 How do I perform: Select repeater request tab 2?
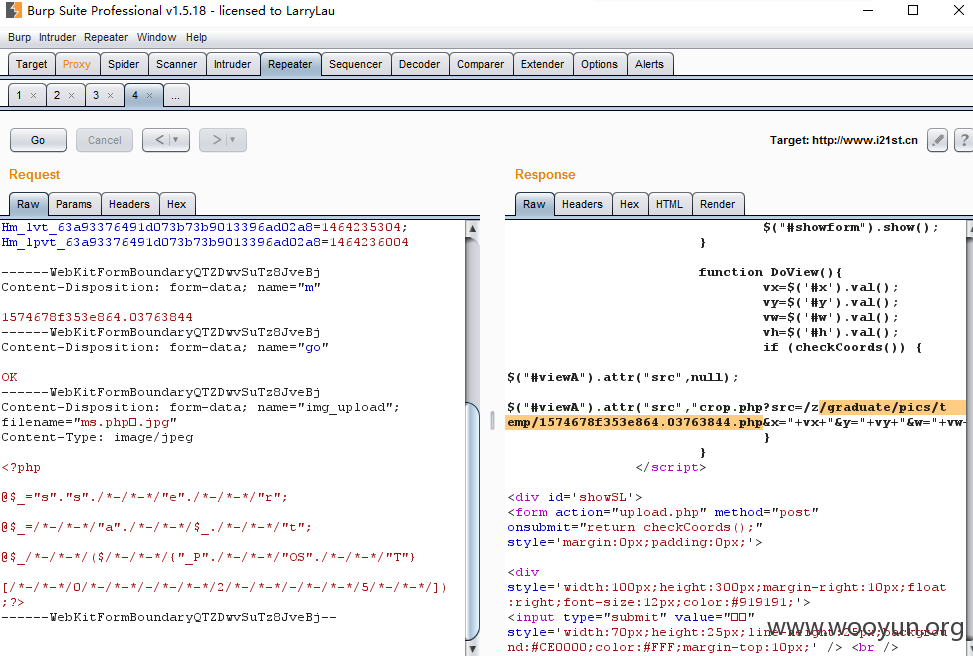(x=57, y=96)
